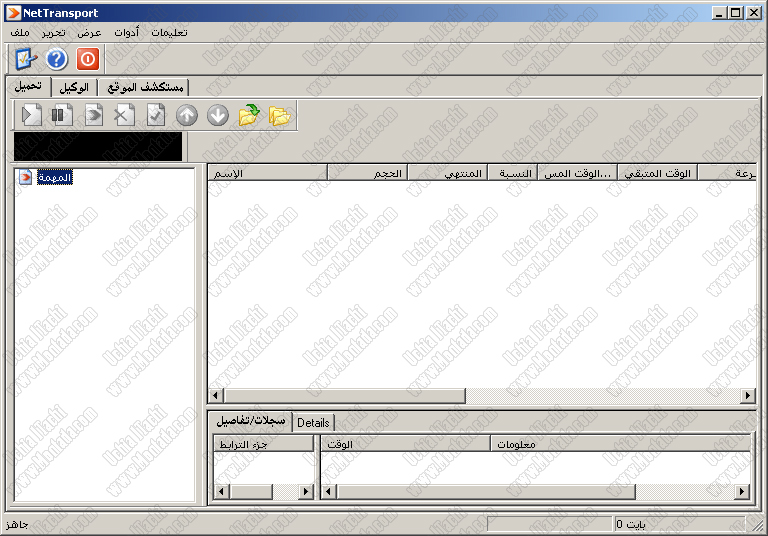Select the Details tab in bottom panel
The height and width of the screenshot is (536, 768).
[x=313, y=422]
